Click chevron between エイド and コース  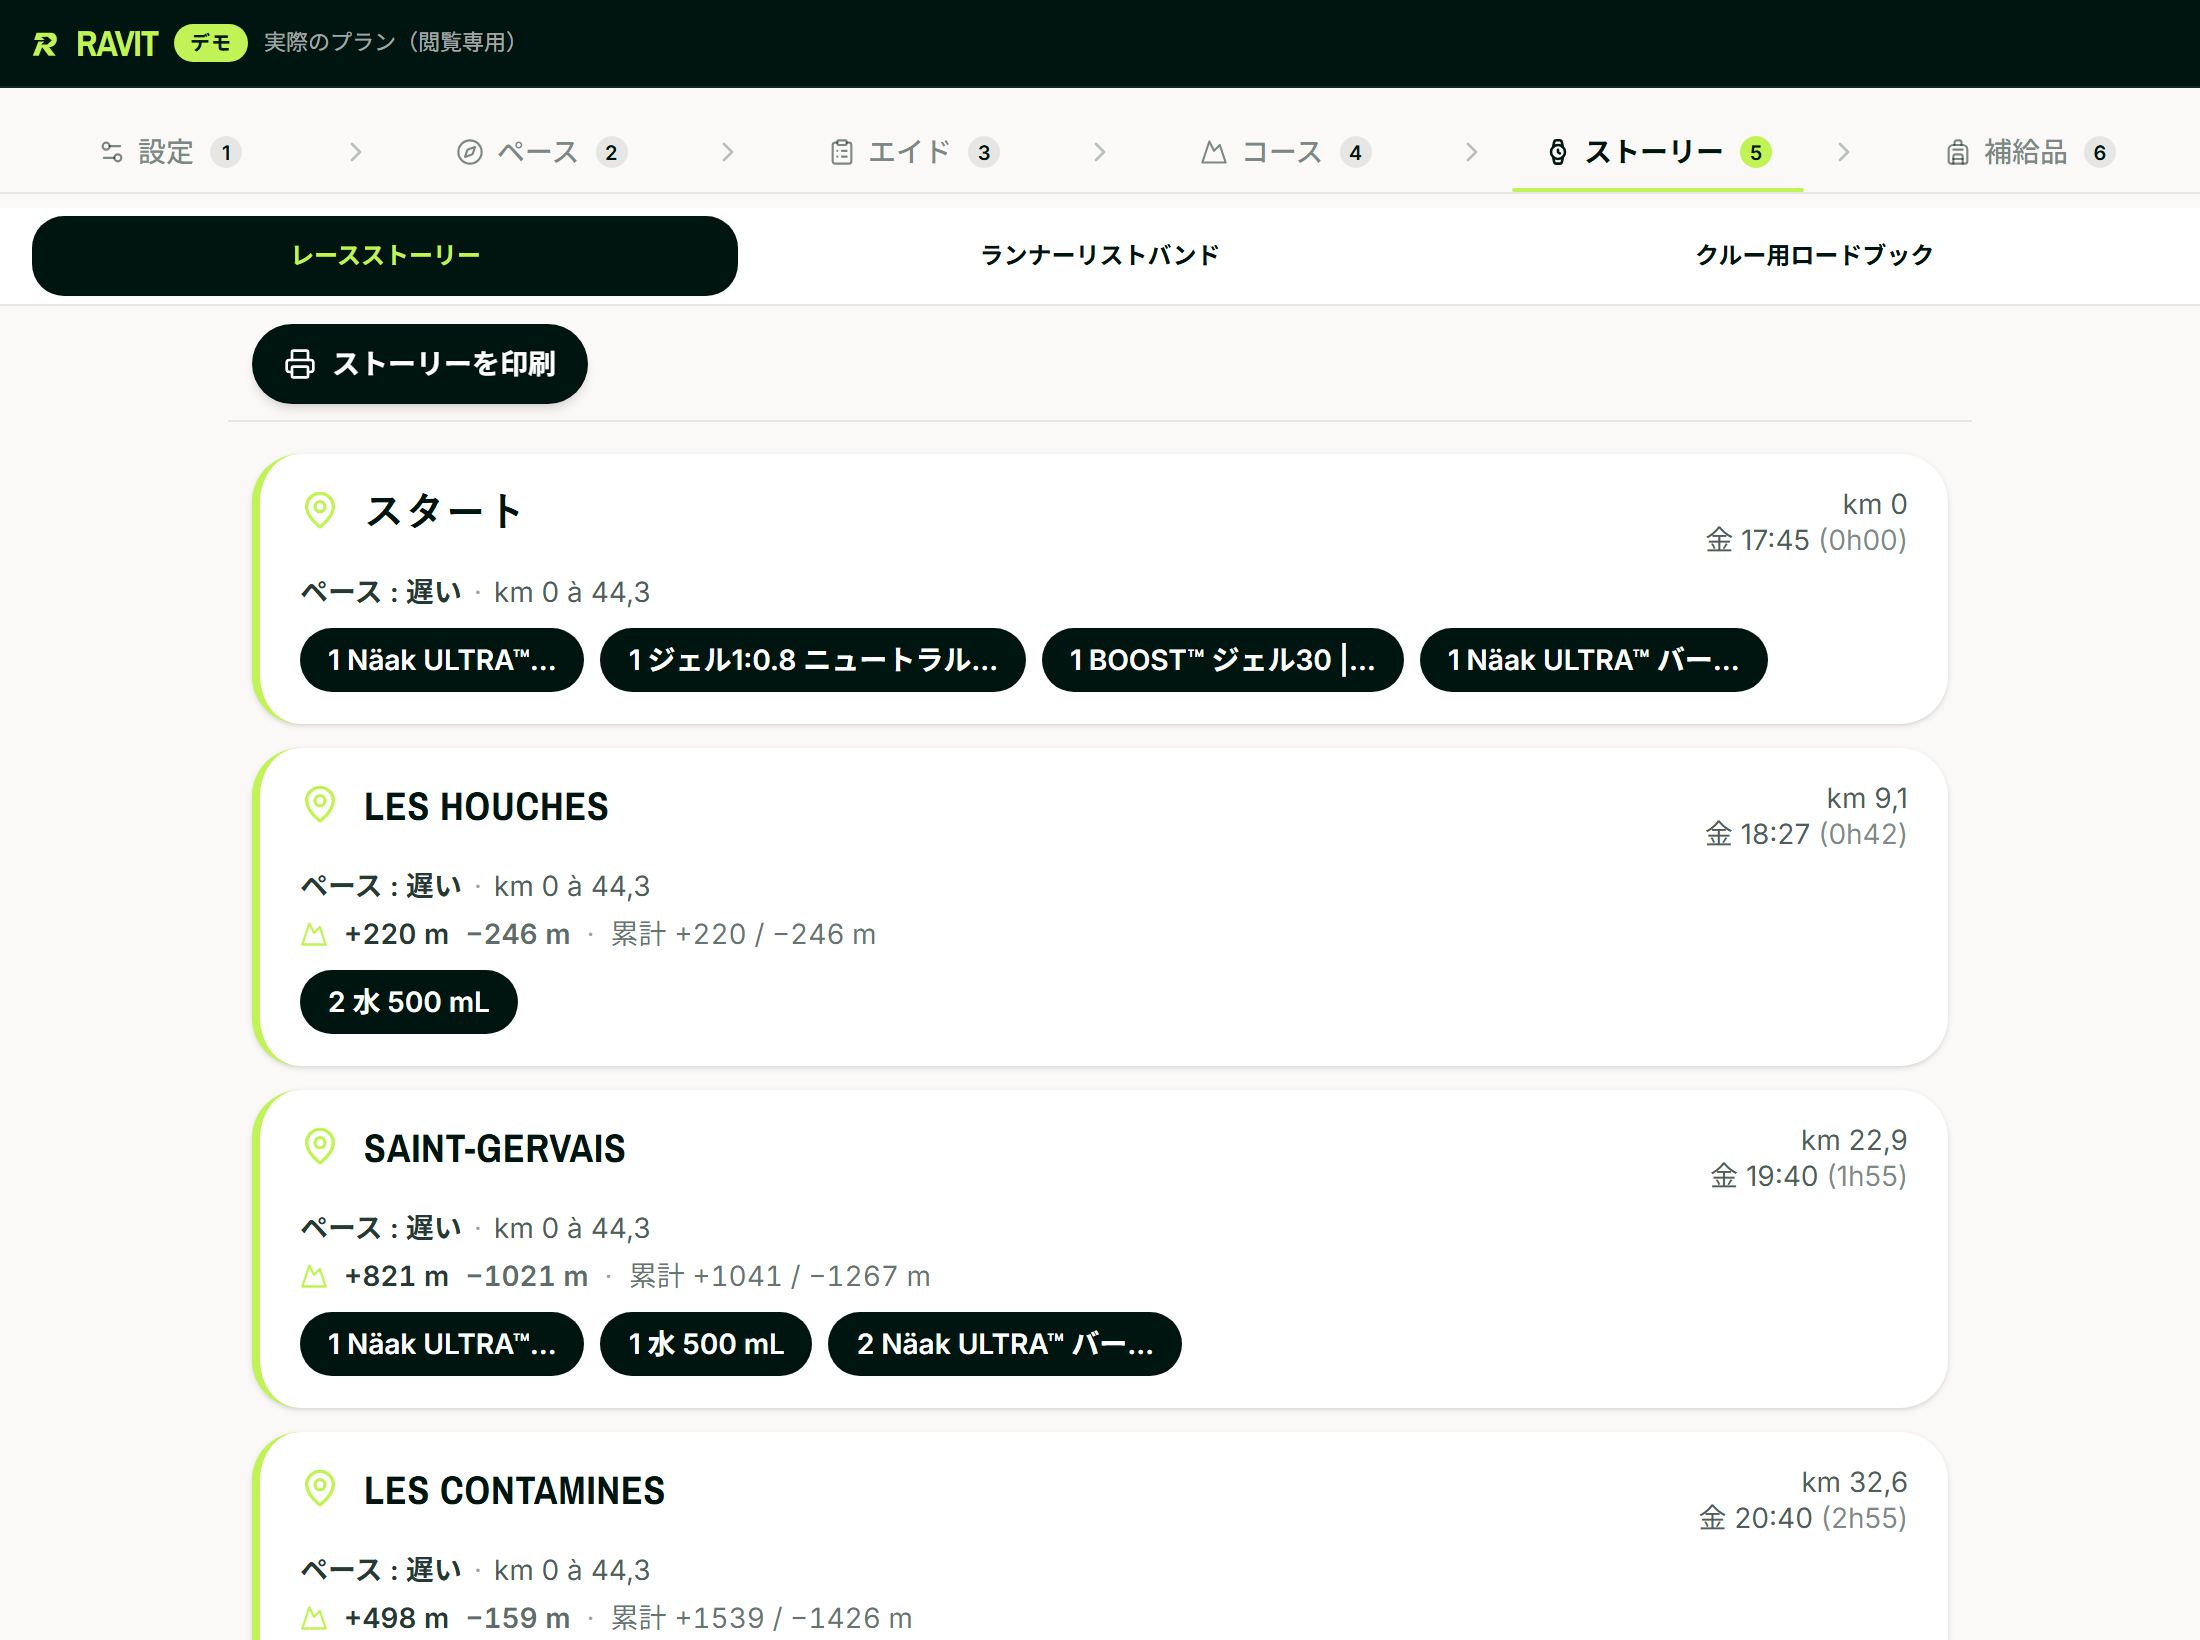(x=1100, y=152)
